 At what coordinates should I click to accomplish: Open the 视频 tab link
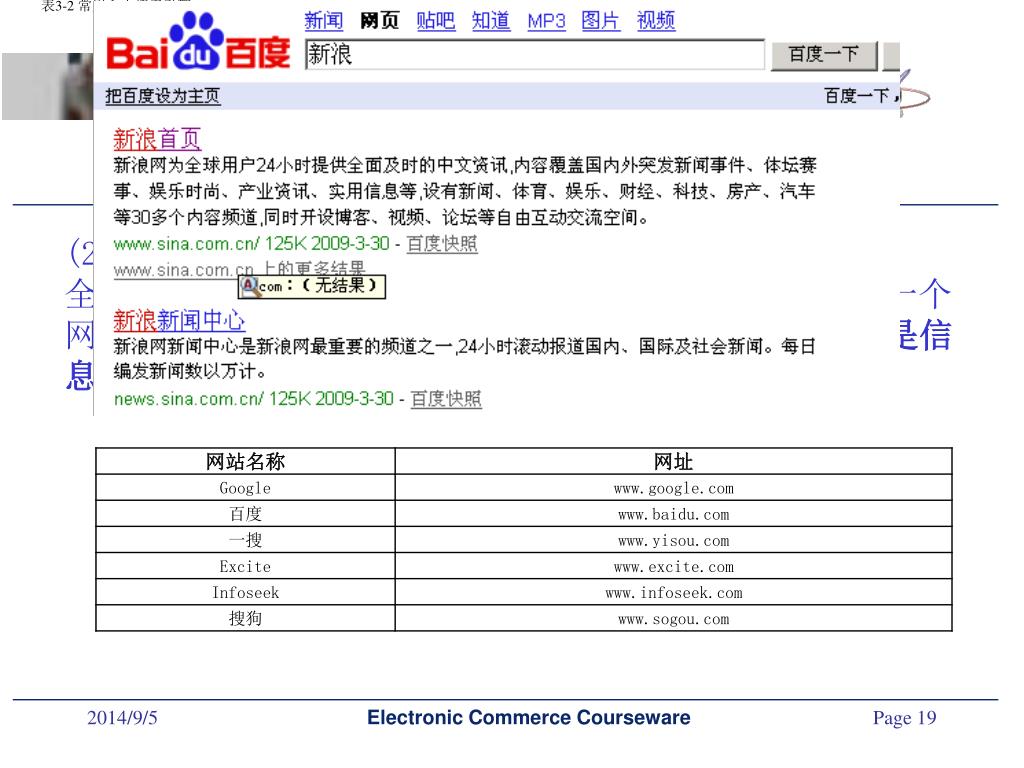coord(656,21)
